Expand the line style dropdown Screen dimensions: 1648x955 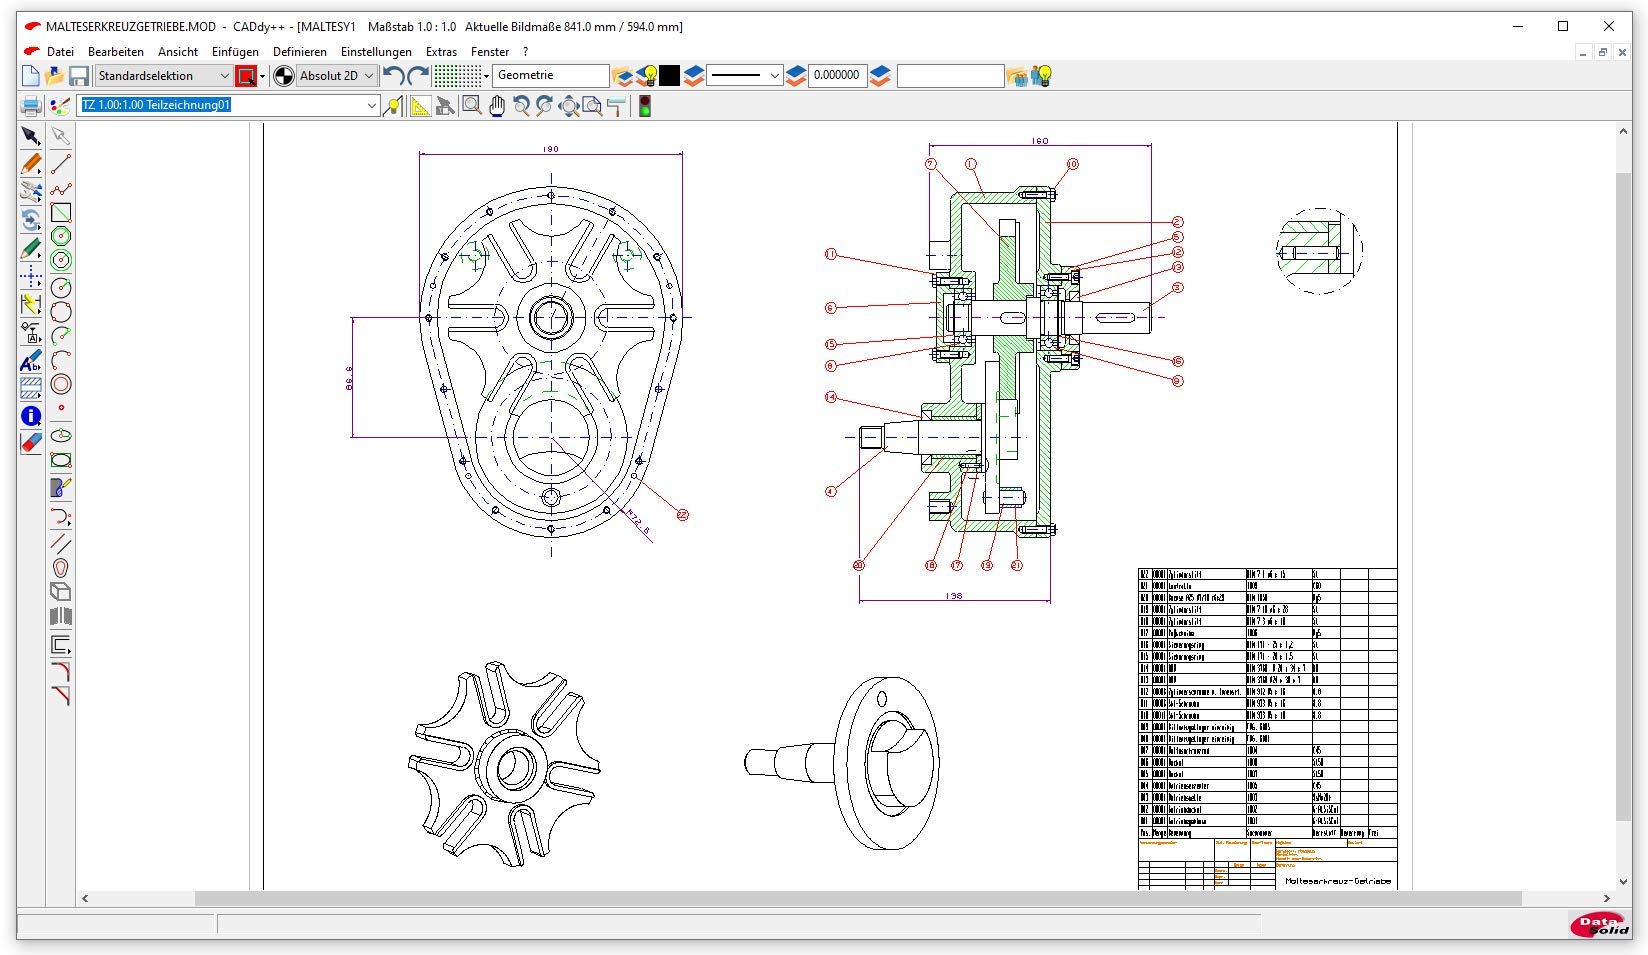(774, 76)
